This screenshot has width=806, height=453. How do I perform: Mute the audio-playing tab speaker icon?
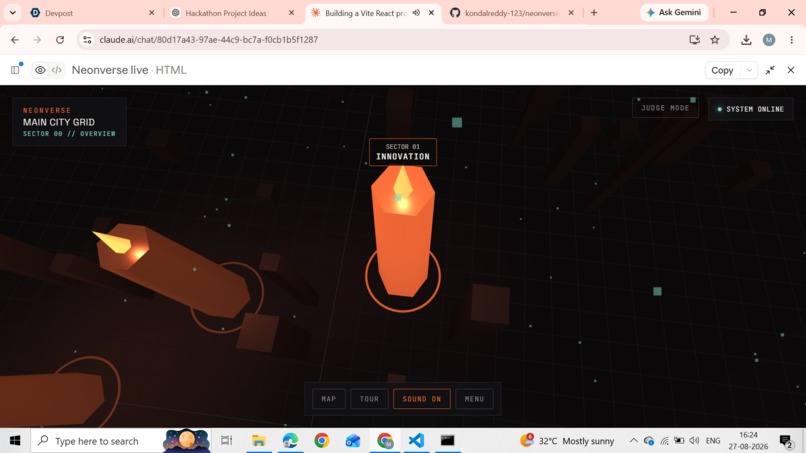(416, 13)
